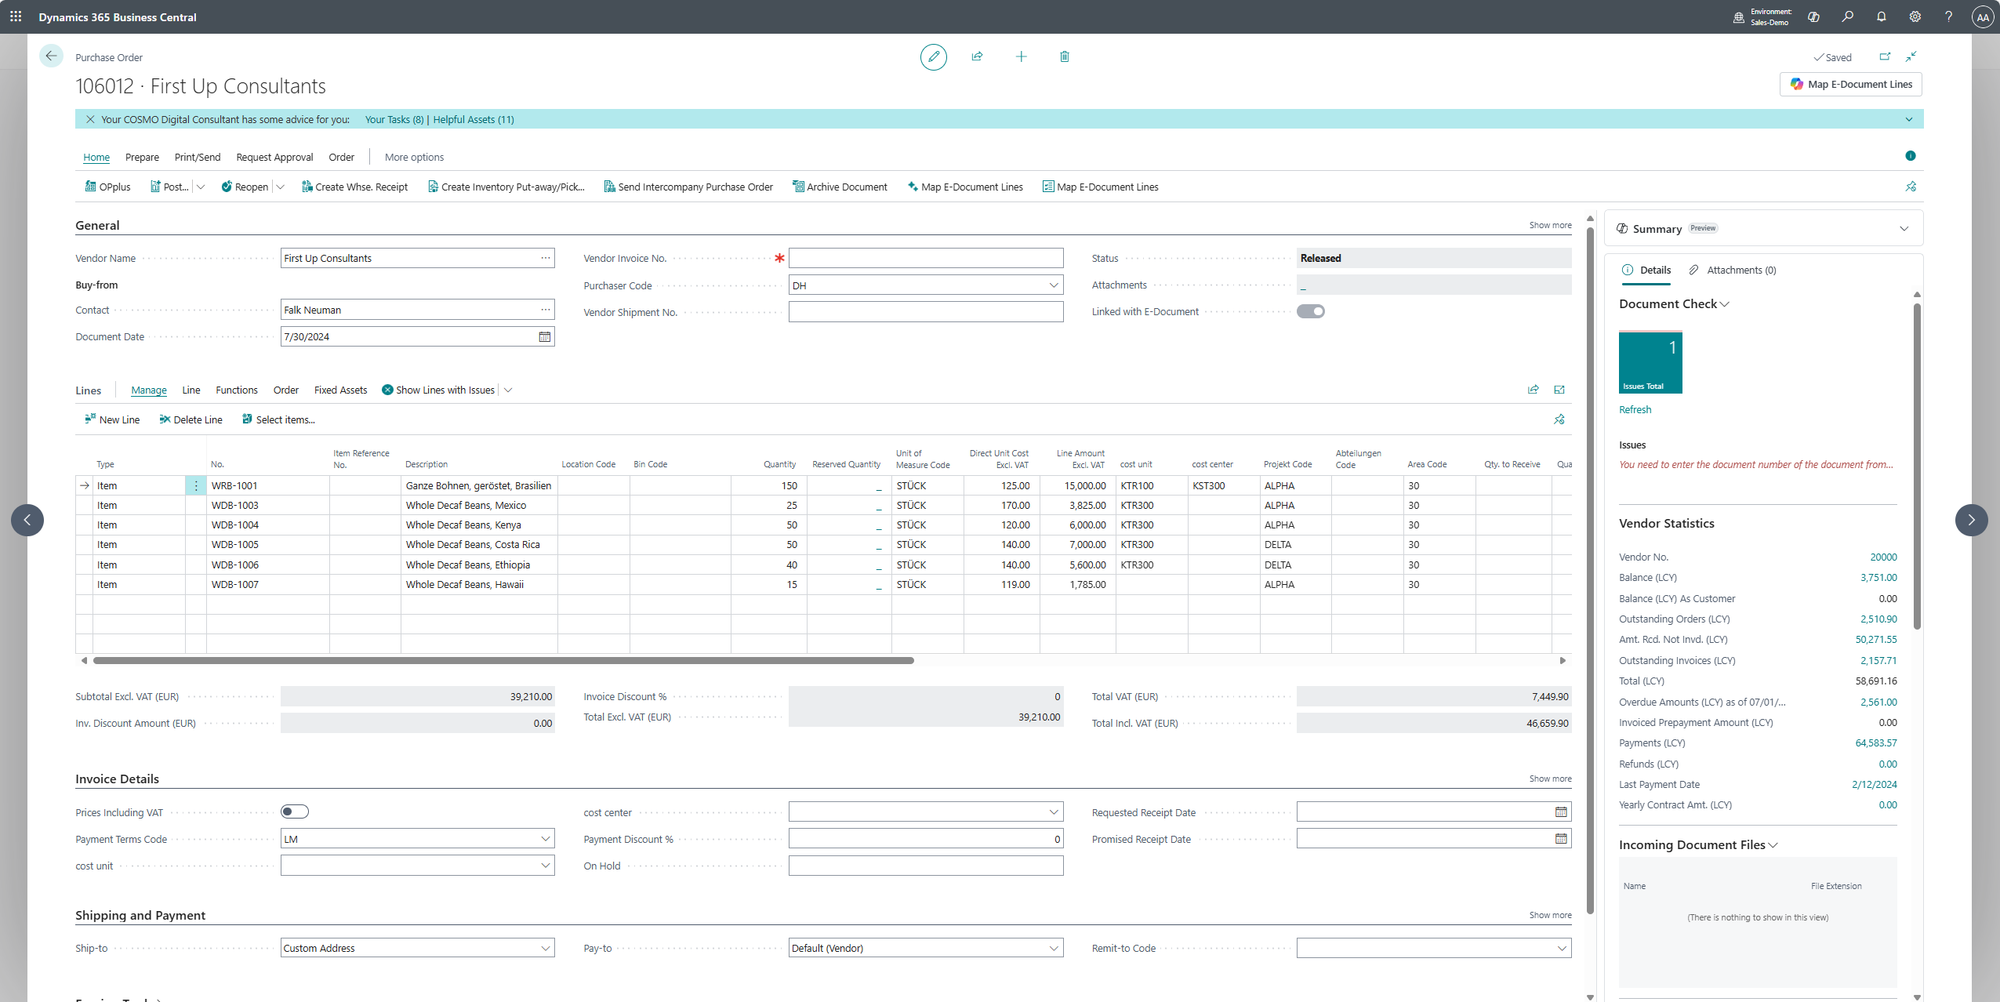Open the Purchaser Code dropdown

(x=1053, y=286)
